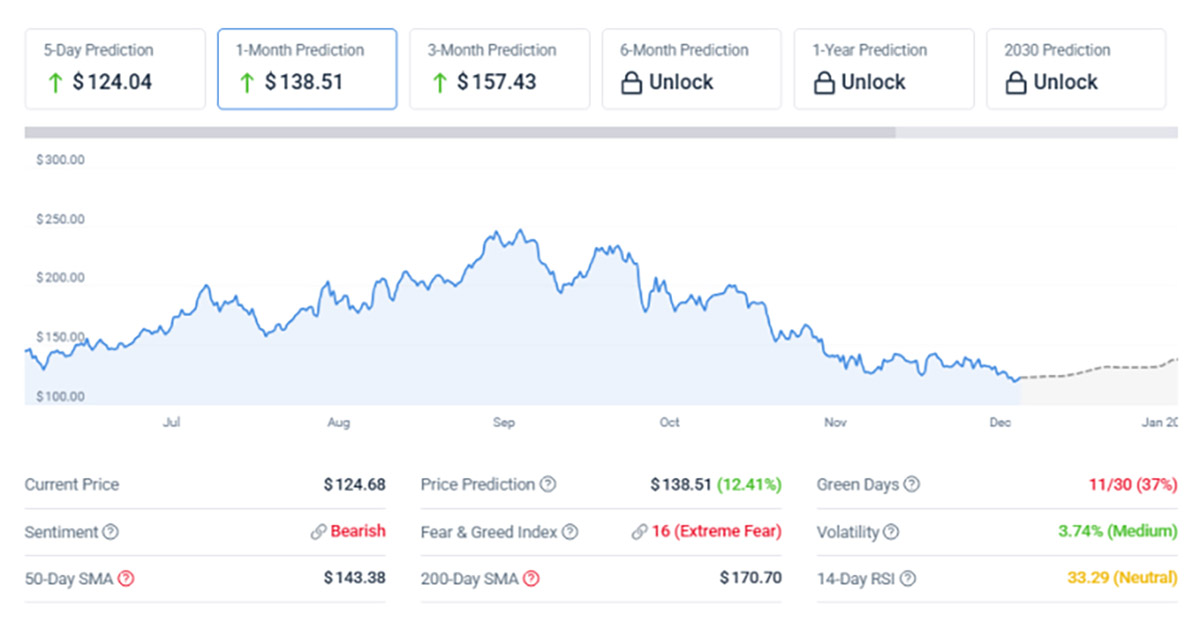
Task: Open the Volatility help icon
Action: coord(891,532)
